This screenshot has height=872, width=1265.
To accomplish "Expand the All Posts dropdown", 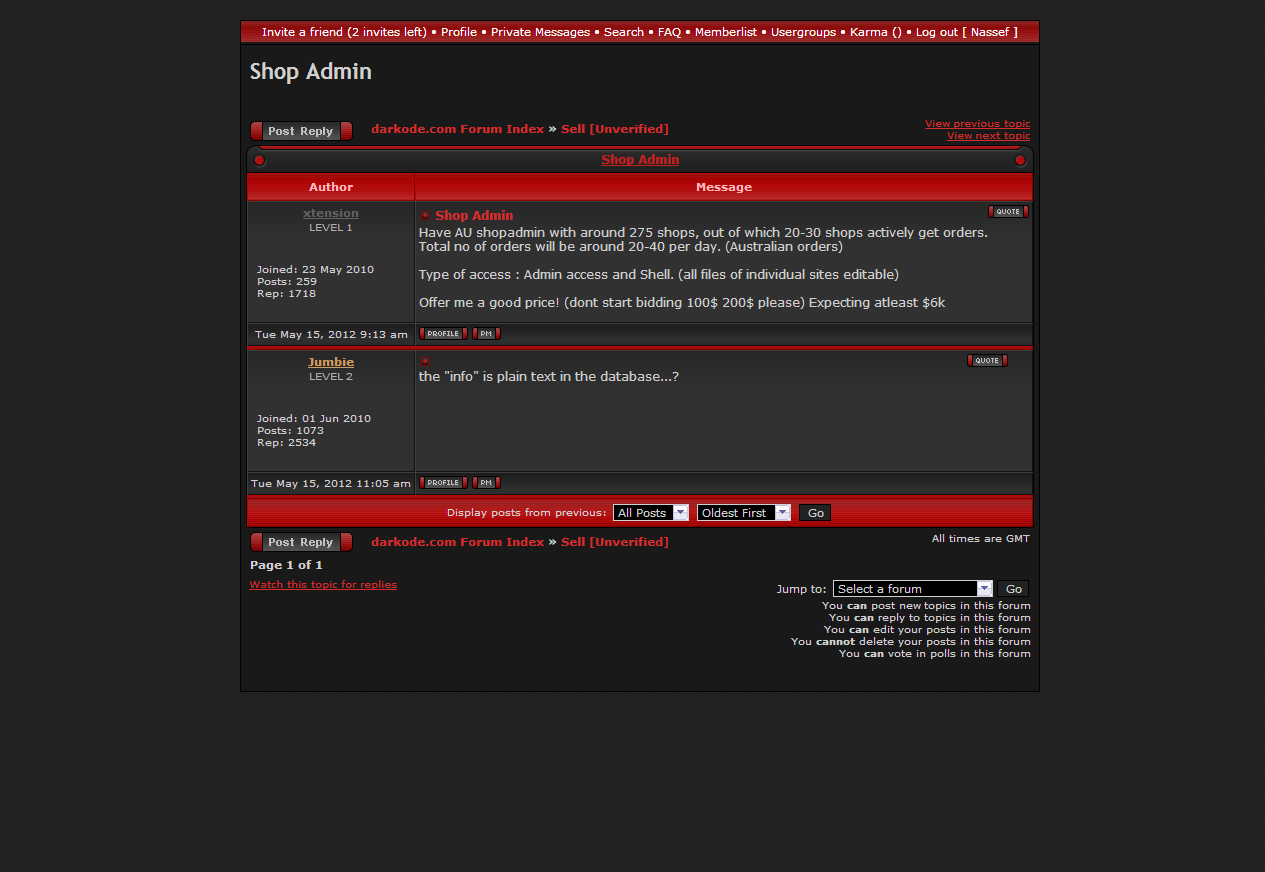I will point(651,513).
